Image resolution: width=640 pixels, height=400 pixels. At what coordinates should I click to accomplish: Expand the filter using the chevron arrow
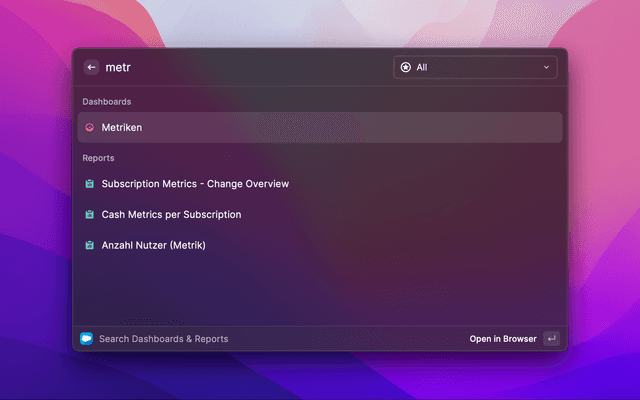546,68
